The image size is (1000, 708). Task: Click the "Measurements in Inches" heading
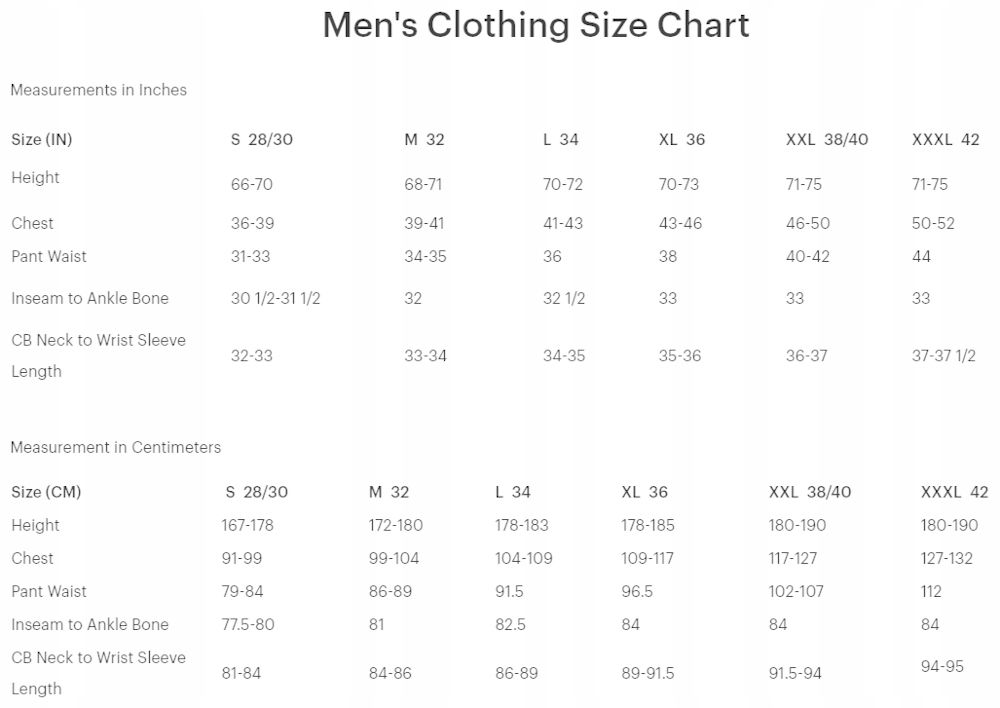click(x=98, y=90)
